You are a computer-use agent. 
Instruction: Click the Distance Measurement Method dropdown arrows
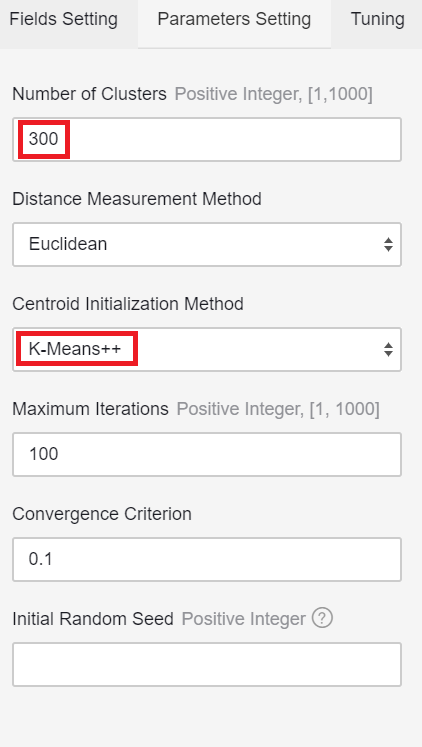tap(388, 244)
